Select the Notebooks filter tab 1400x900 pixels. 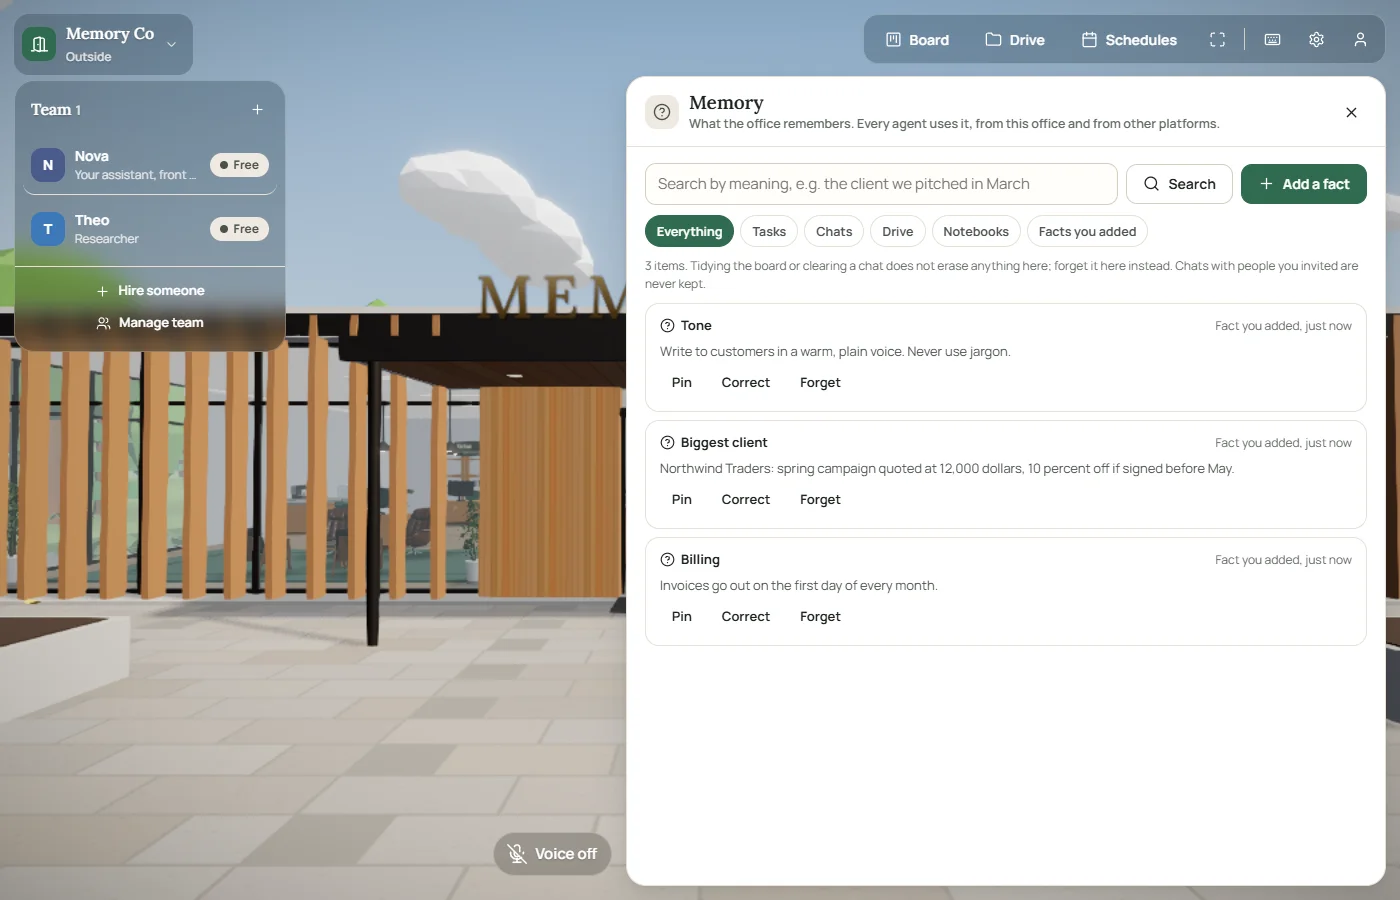[x=976, y=231]
